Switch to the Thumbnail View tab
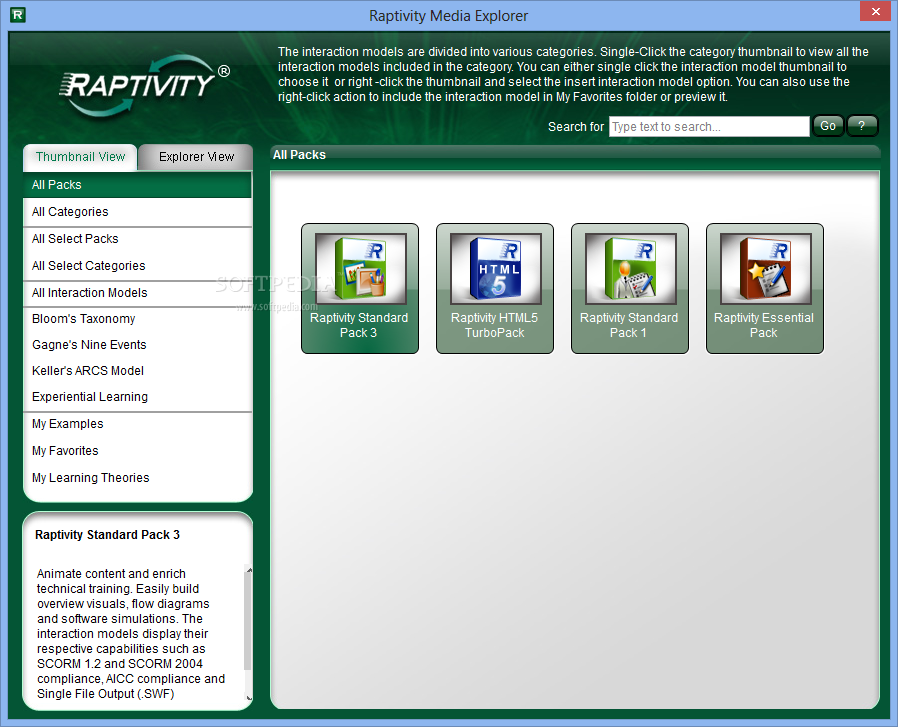The width and height of the screenshot is (898, 727). point(80,157)
